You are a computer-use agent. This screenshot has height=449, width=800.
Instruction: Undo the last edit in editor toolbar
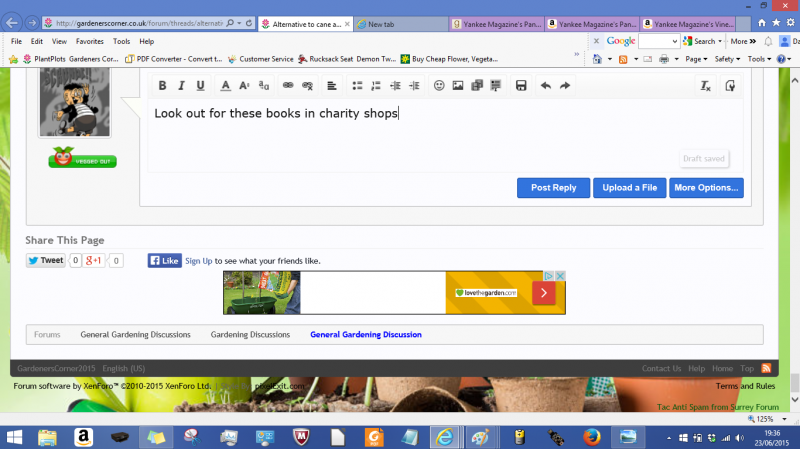545,86
